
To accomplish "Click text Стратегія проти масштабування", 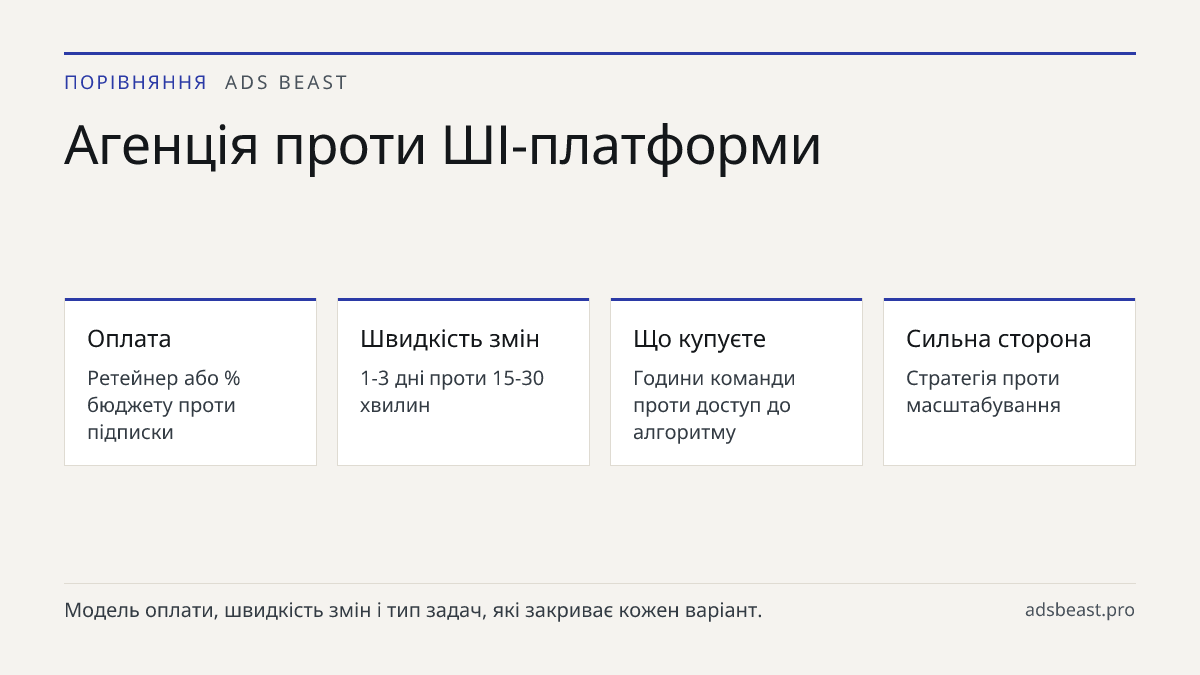I will [983, 392].
